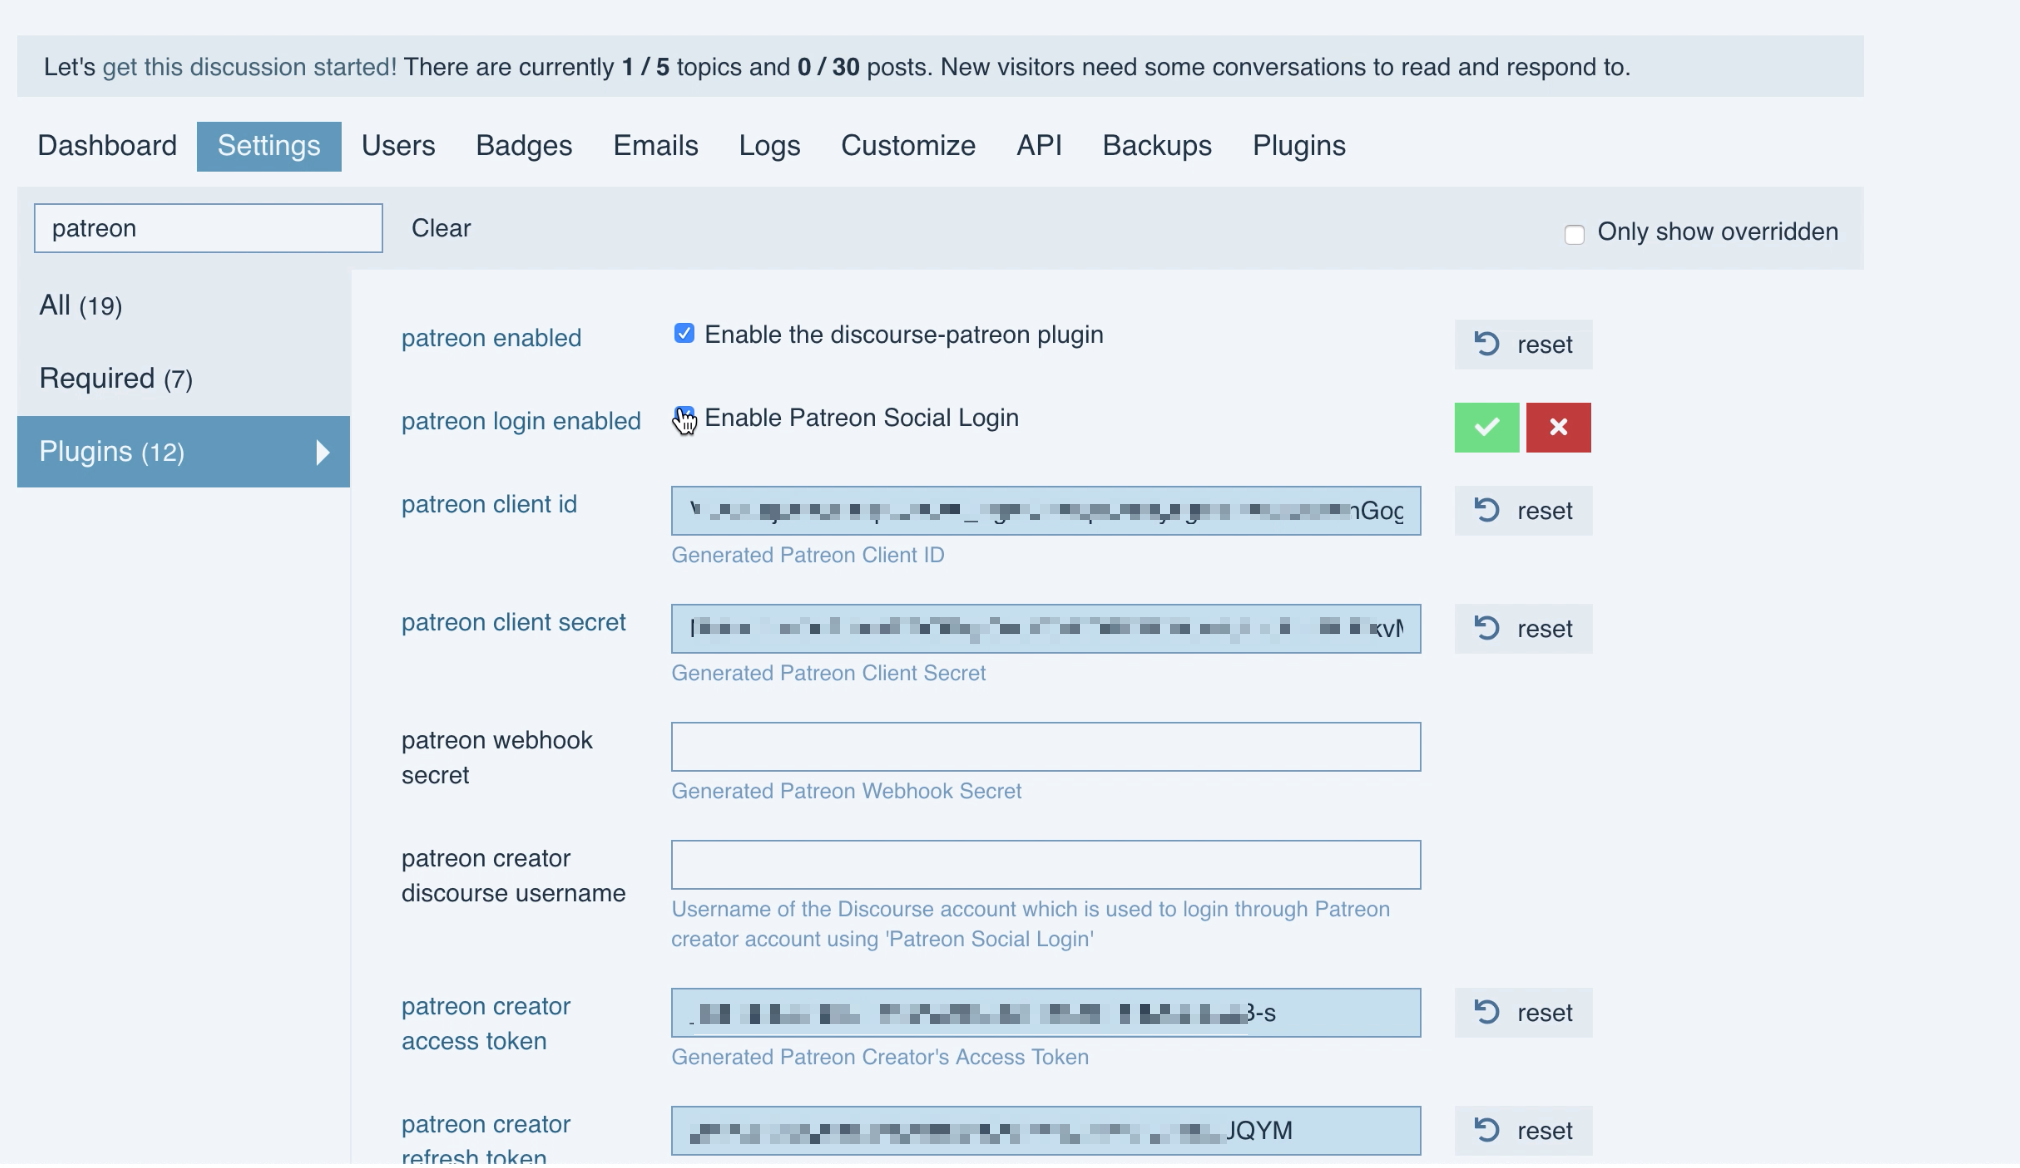Open the Badges tab

(x=524, y=146)
